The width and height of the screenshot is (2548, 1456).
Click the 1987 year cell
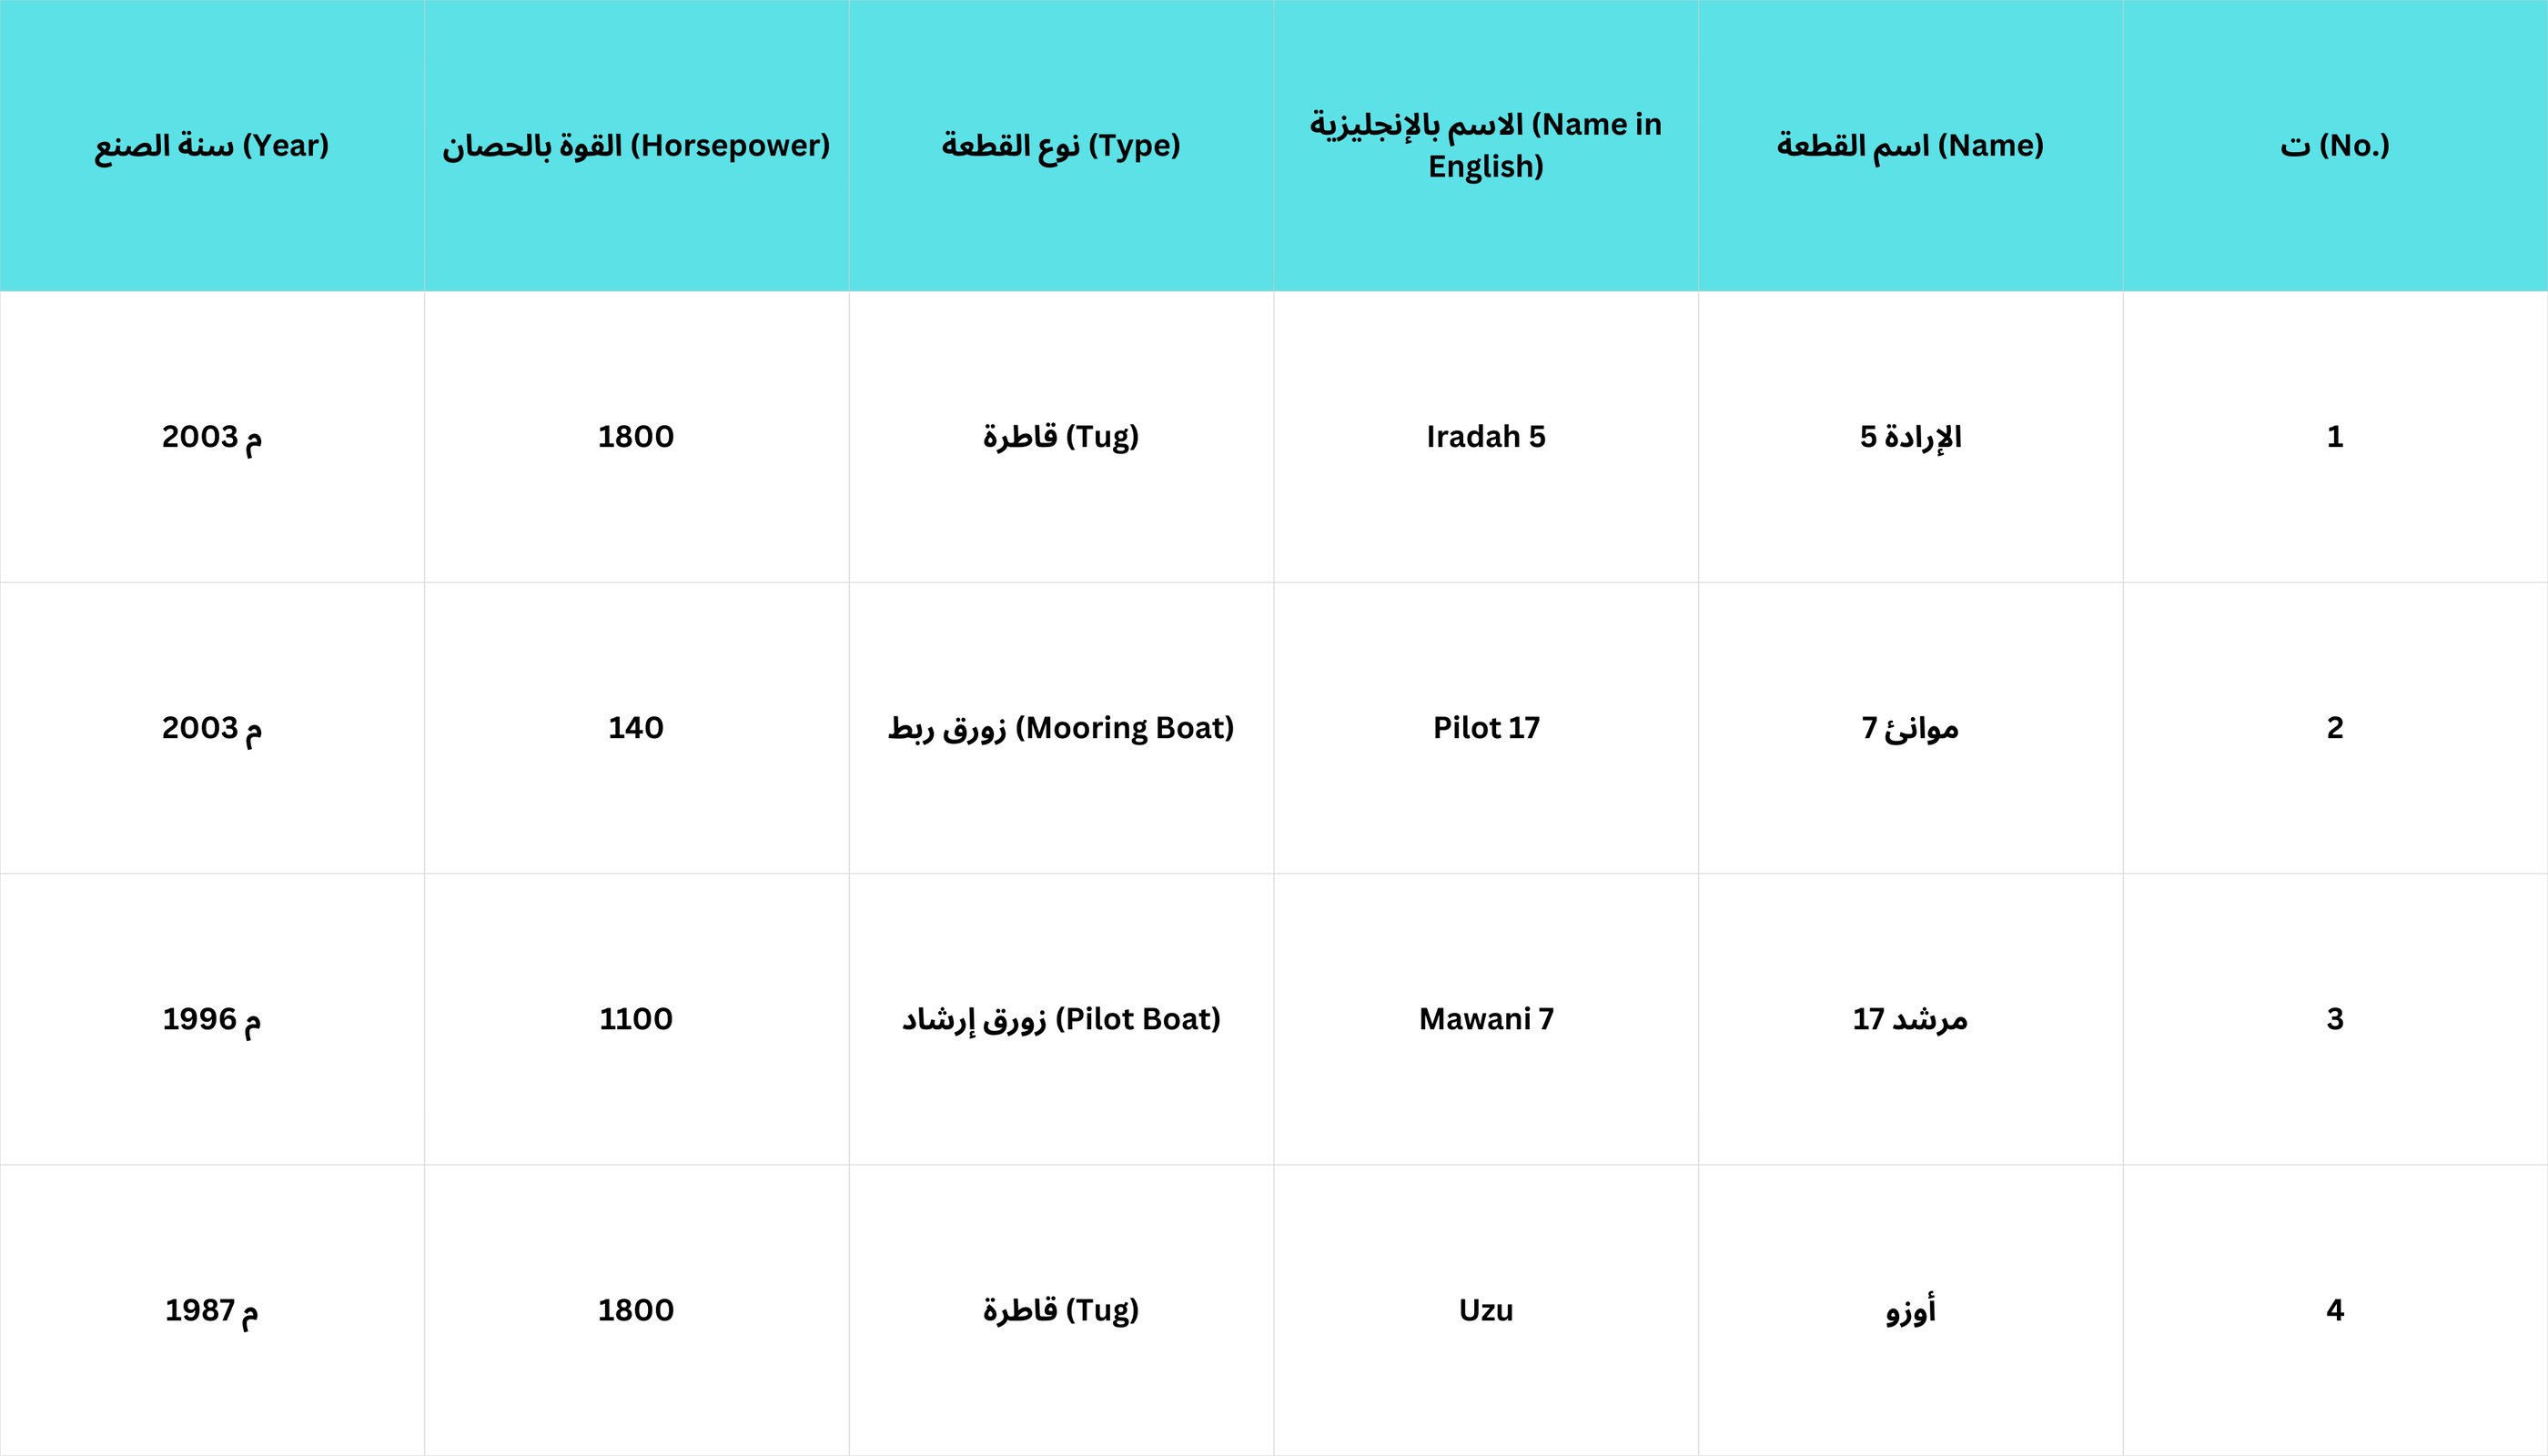pos(211,1310)
